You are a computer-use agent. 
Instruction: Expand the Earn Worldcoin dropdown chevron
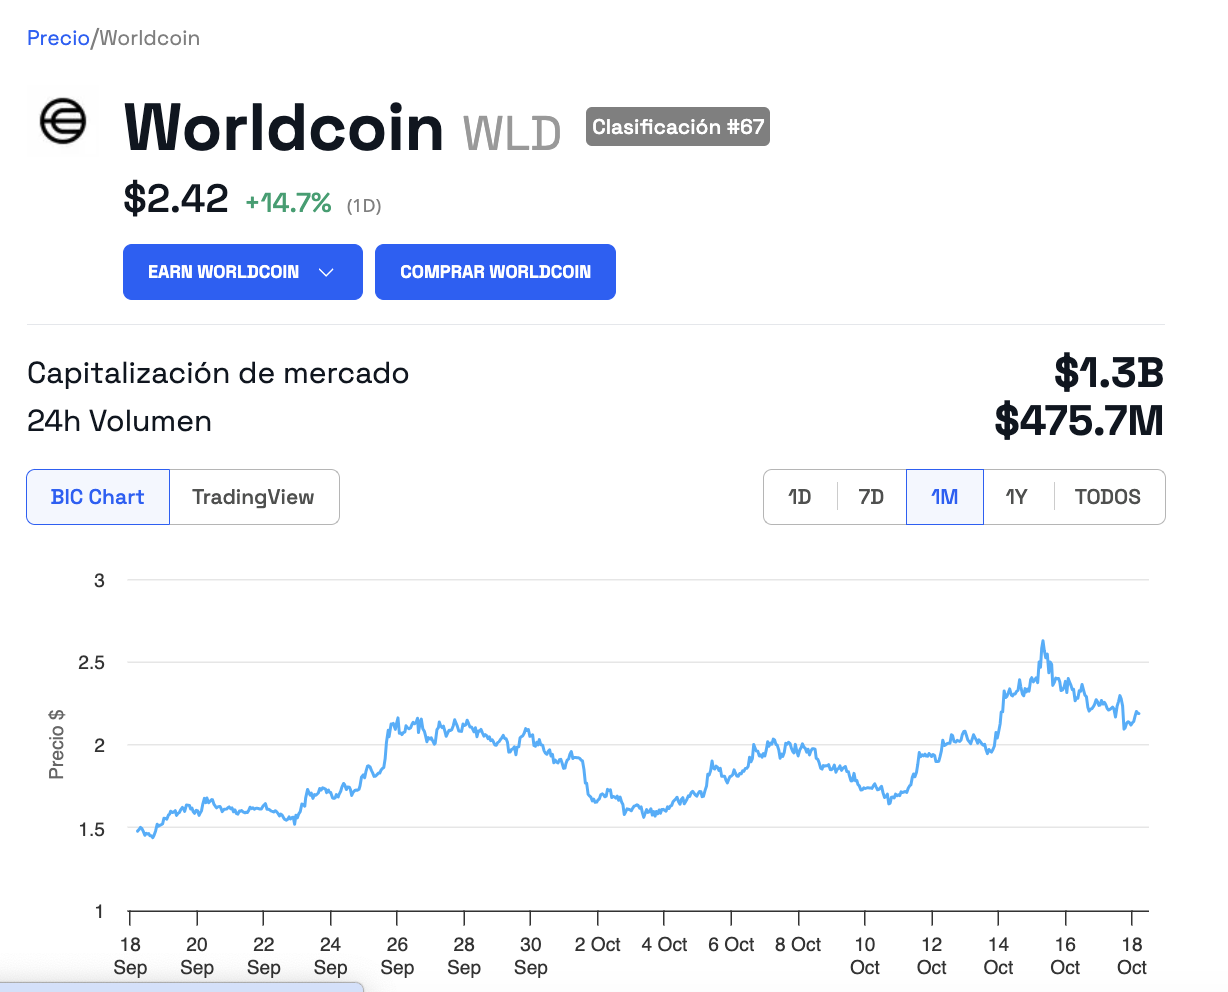325,272
